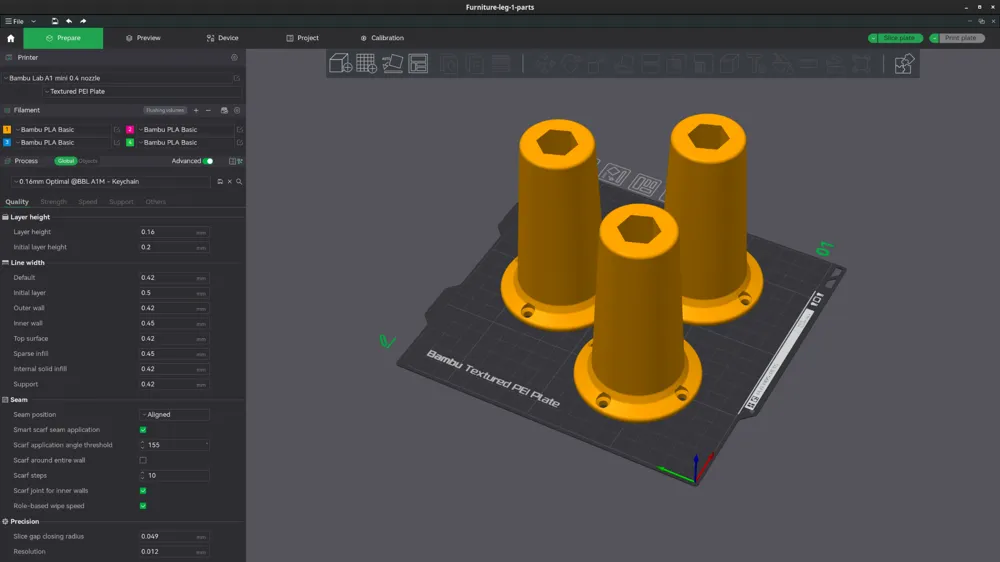Open the 0.16mm Optimal process preset dropdown

coord(110,182)
